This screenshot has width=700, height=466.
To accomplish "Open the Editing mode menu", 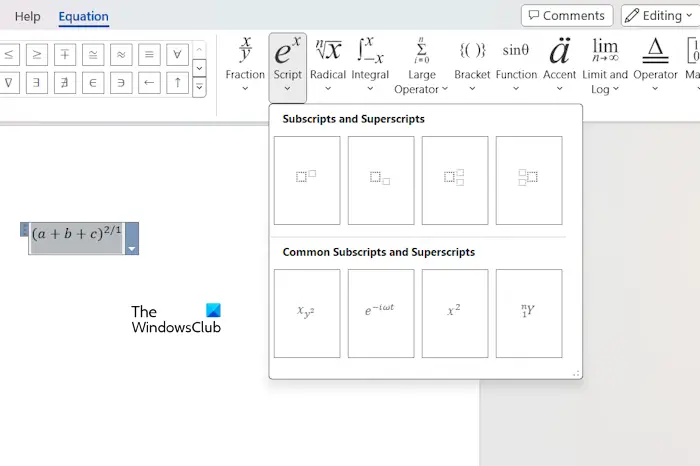I will (660, 16).
